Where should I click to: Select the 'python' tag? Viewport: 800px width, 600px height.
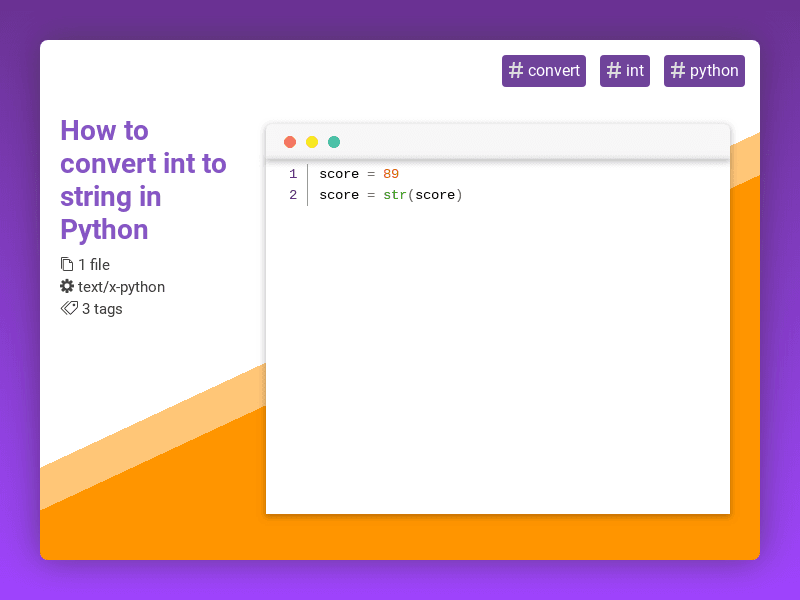(704, 71)
